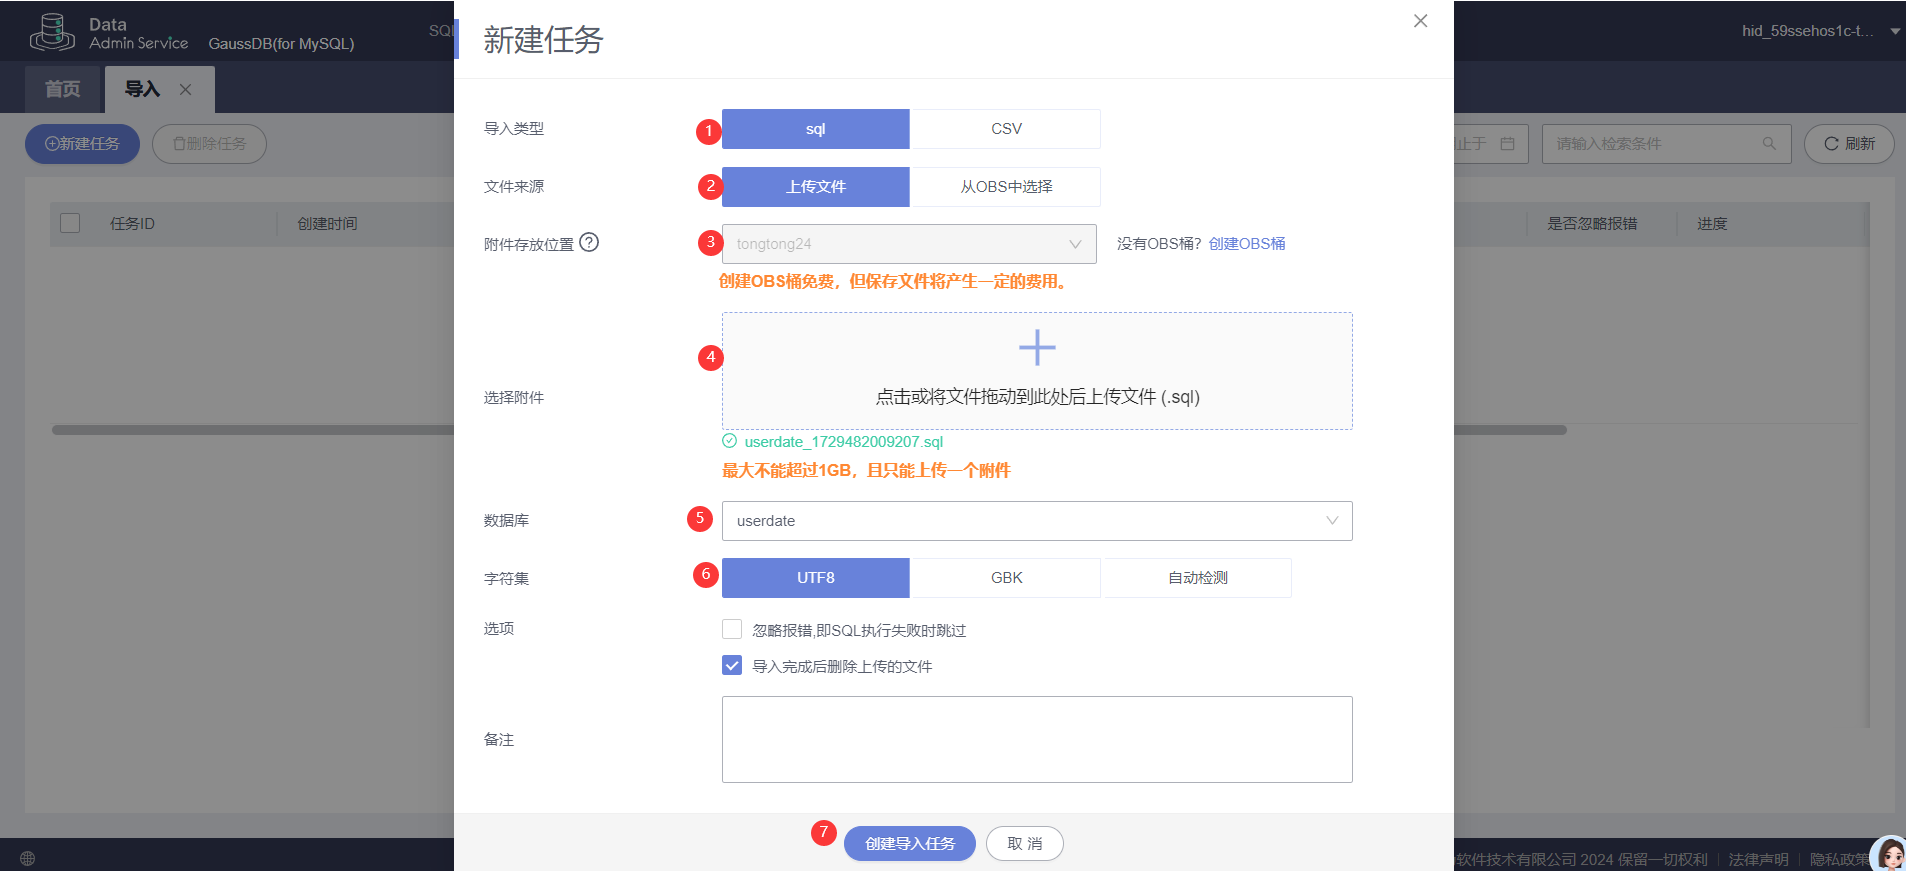Click the 创建时间 column header
The width and height of the screenshot is (1906, 871).
coord(327,224)
